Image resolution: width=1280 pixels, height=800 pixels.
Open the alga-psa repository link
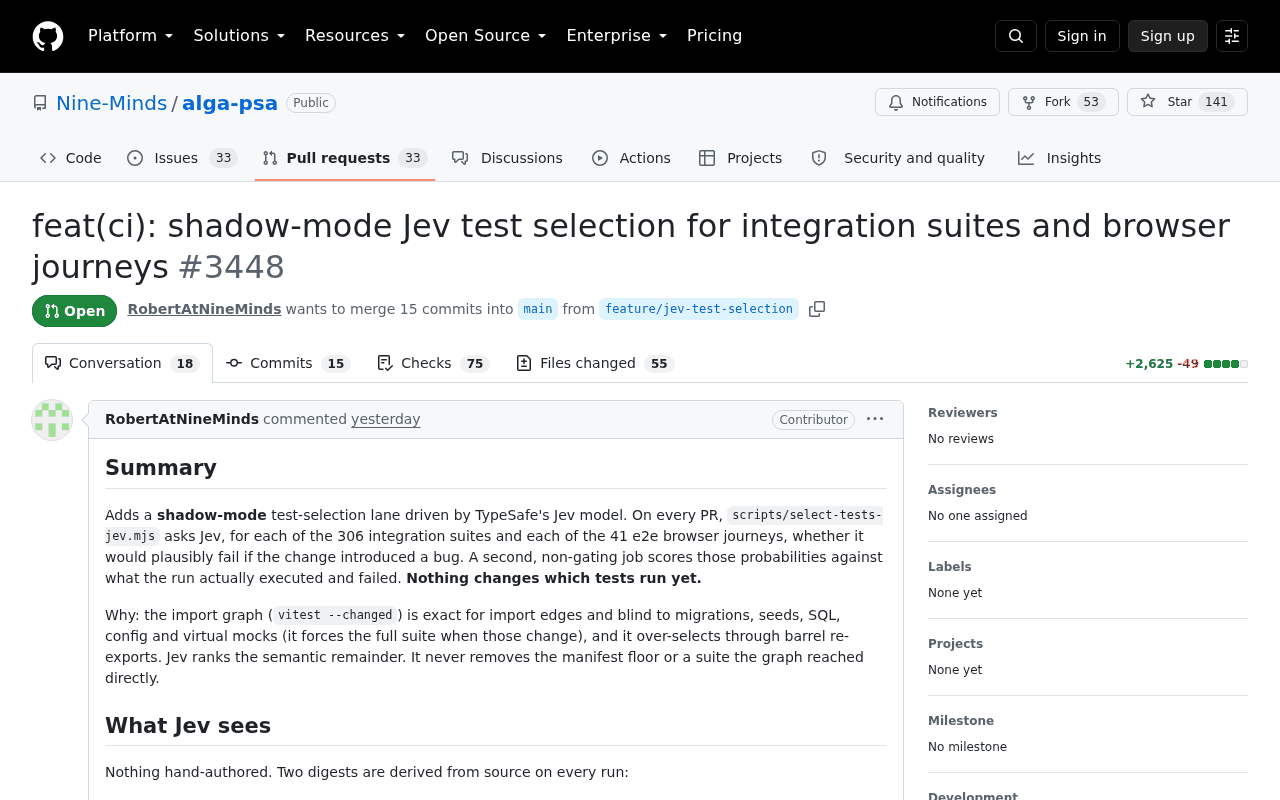(230, 103)
